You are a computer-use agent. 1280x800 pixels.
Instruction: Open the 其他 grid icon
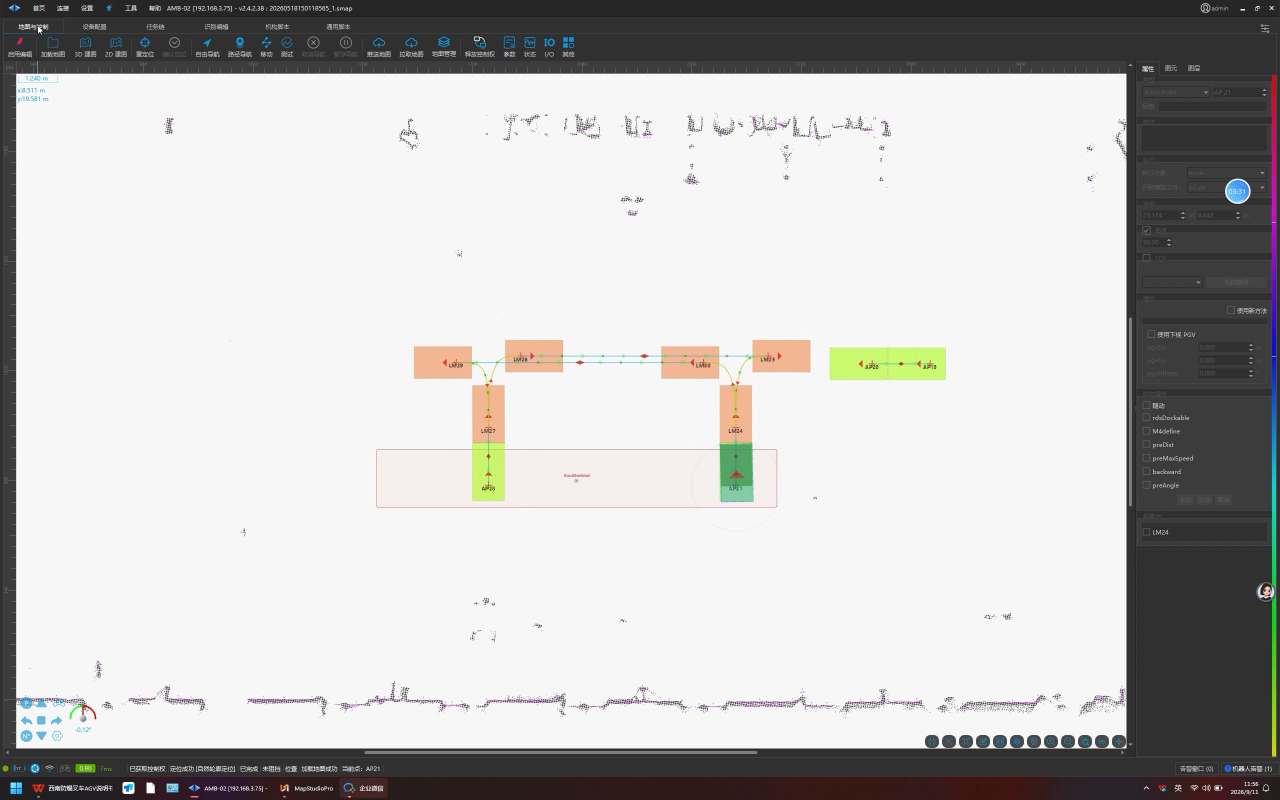tap(568, 43)
